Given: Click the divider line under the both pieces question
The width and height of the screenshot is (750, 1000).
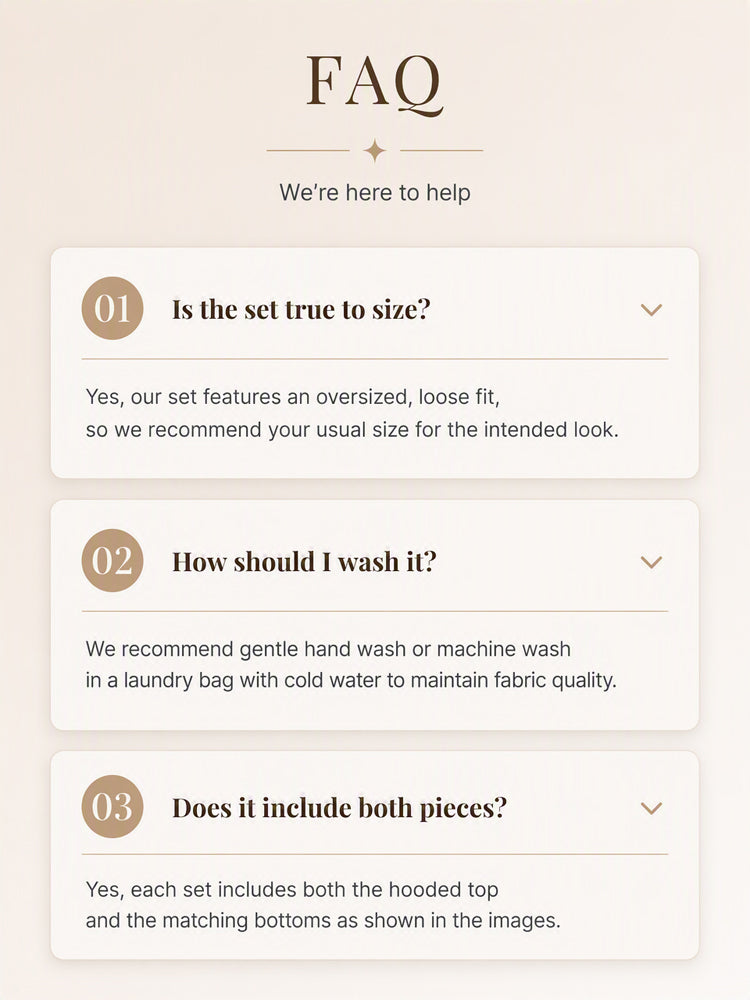Looking at the screenshot, I should click(x=375, y=854).
